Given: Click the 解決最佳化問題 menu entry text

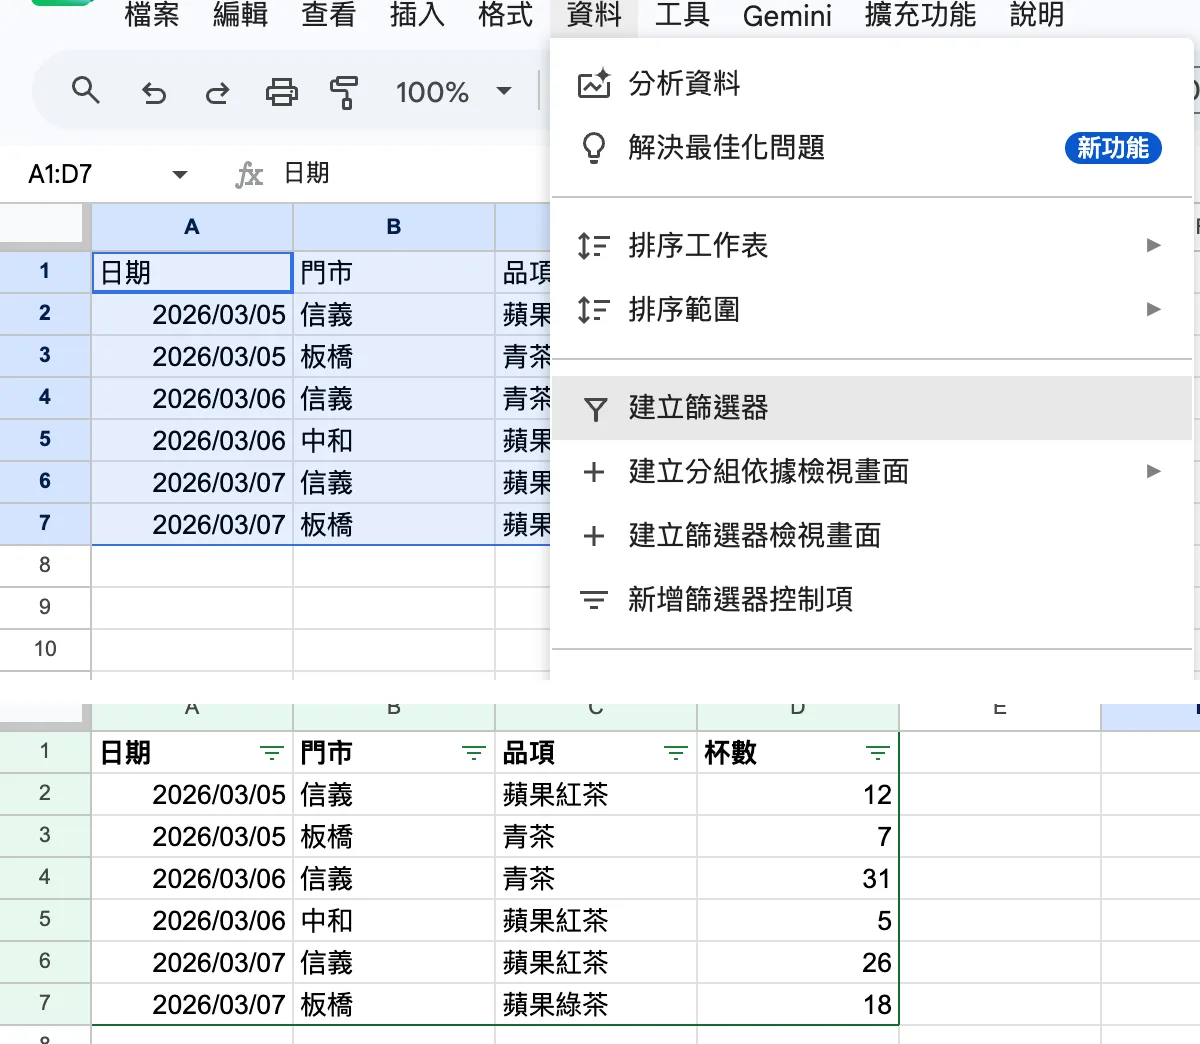Looking at the screenshot, I should coord(727,148).
